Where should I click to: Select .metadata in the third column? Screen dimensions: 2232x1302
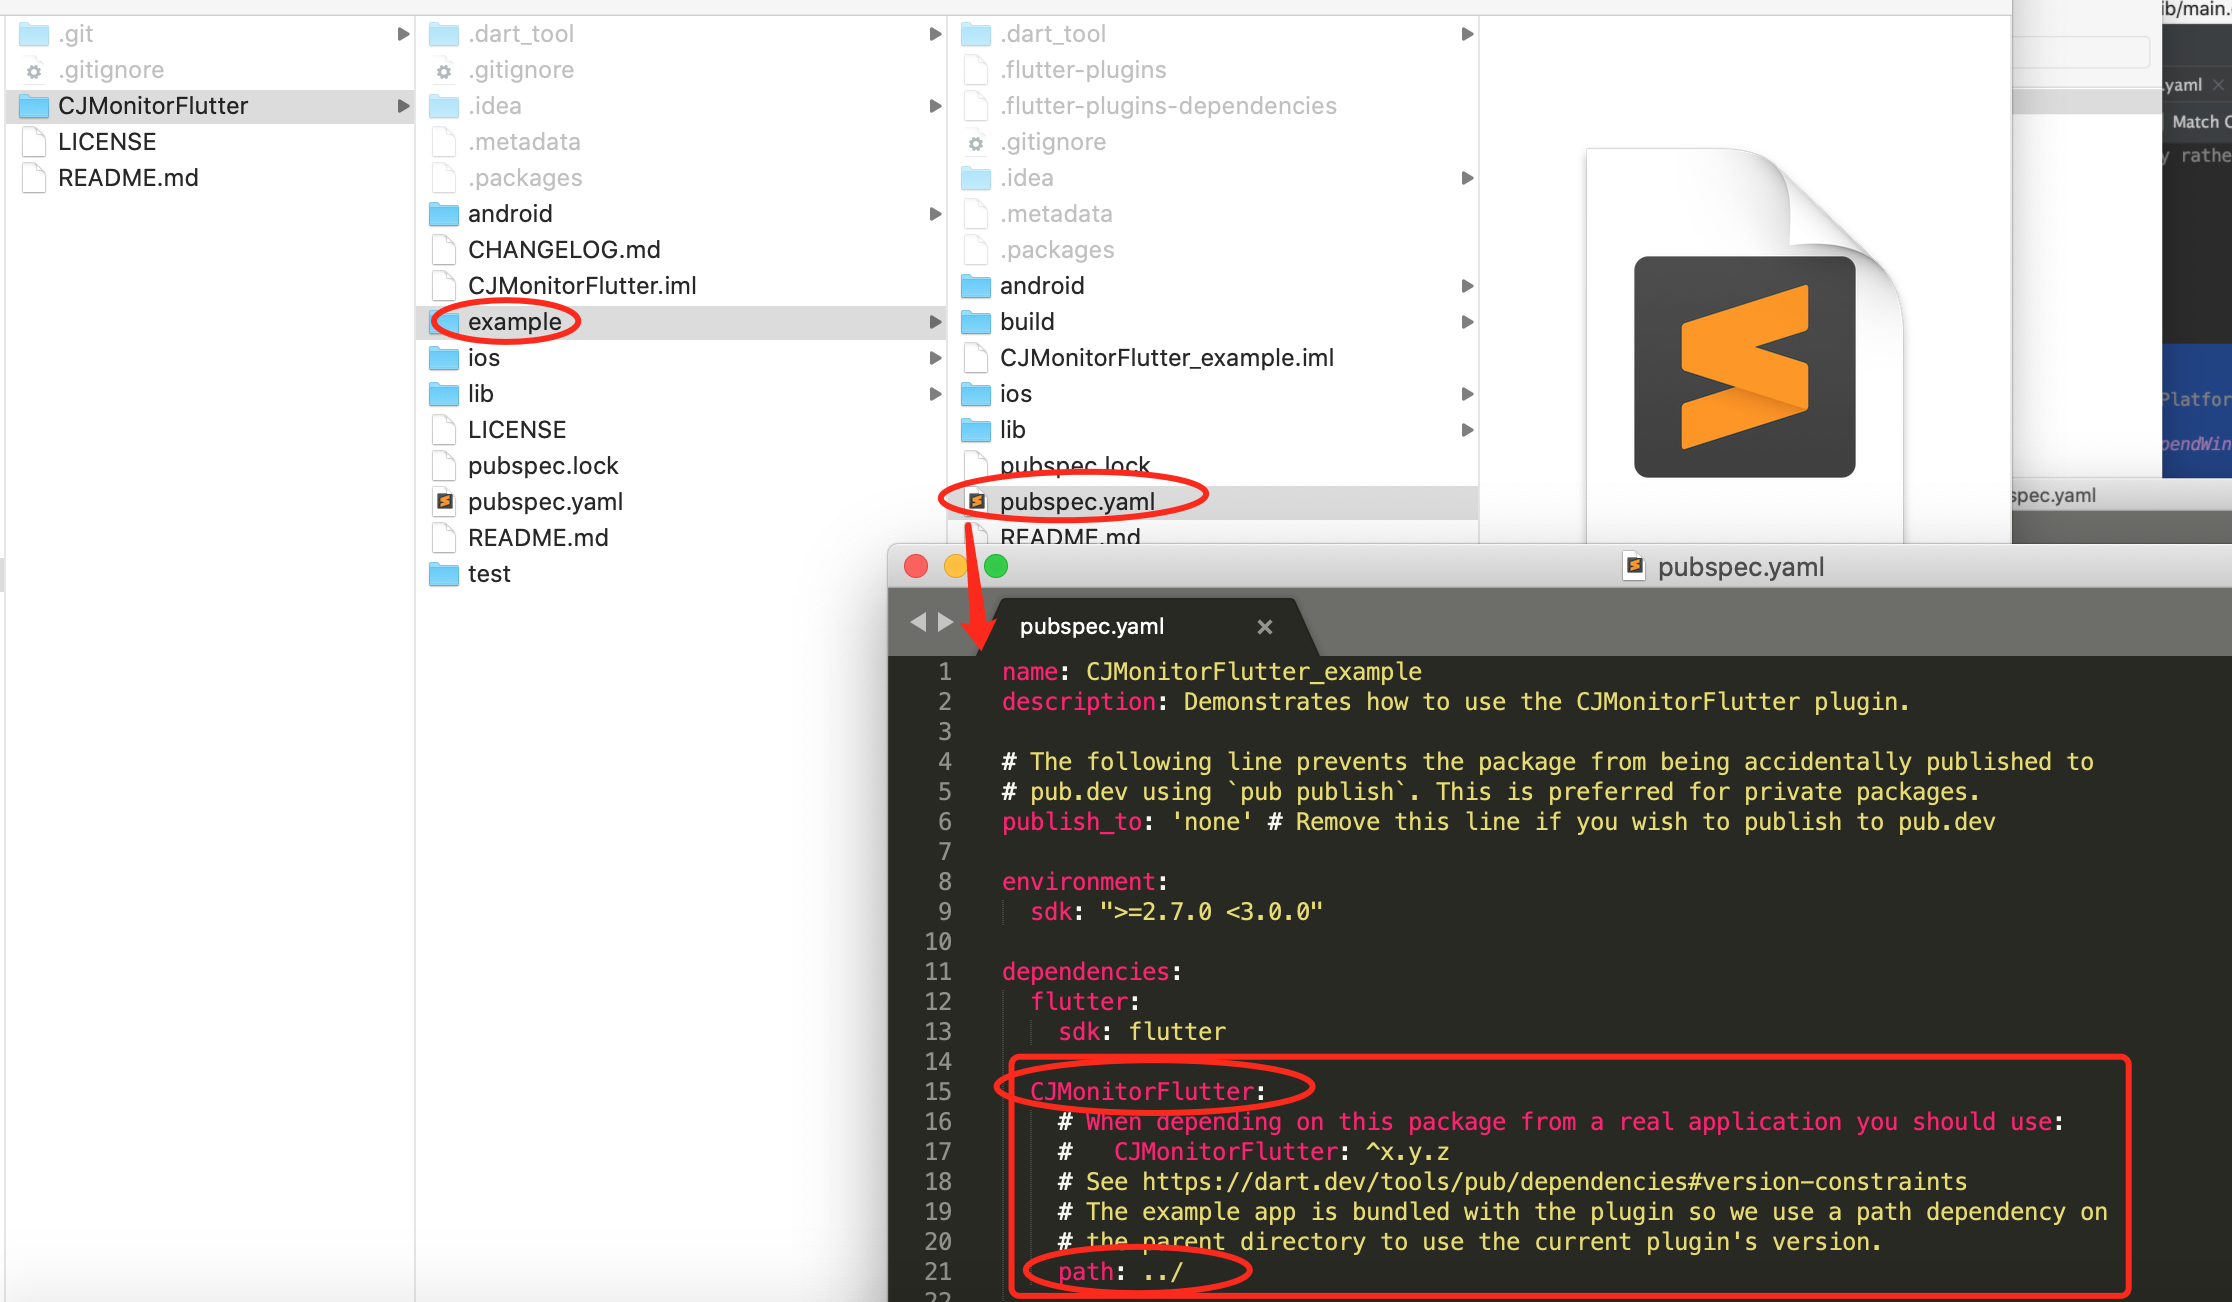[1056, 214]
